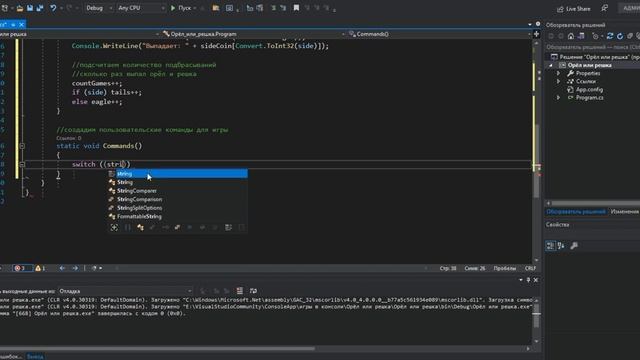Navigate forward with the right arrow in status strip
Screen dimensions: 640x360
pyautogui.click(x=75, y=268)
